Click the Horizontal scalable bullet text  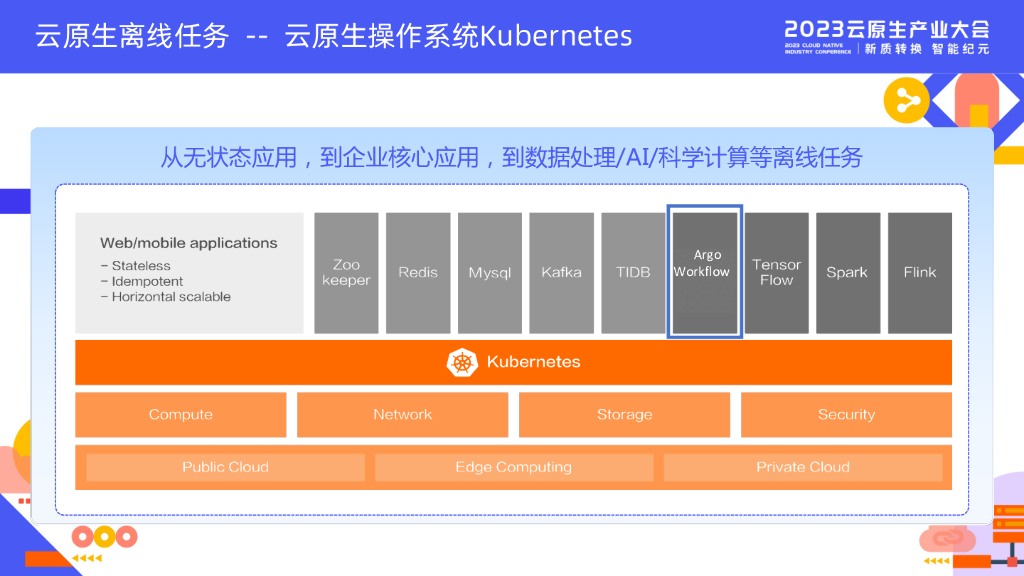point(171,296)
